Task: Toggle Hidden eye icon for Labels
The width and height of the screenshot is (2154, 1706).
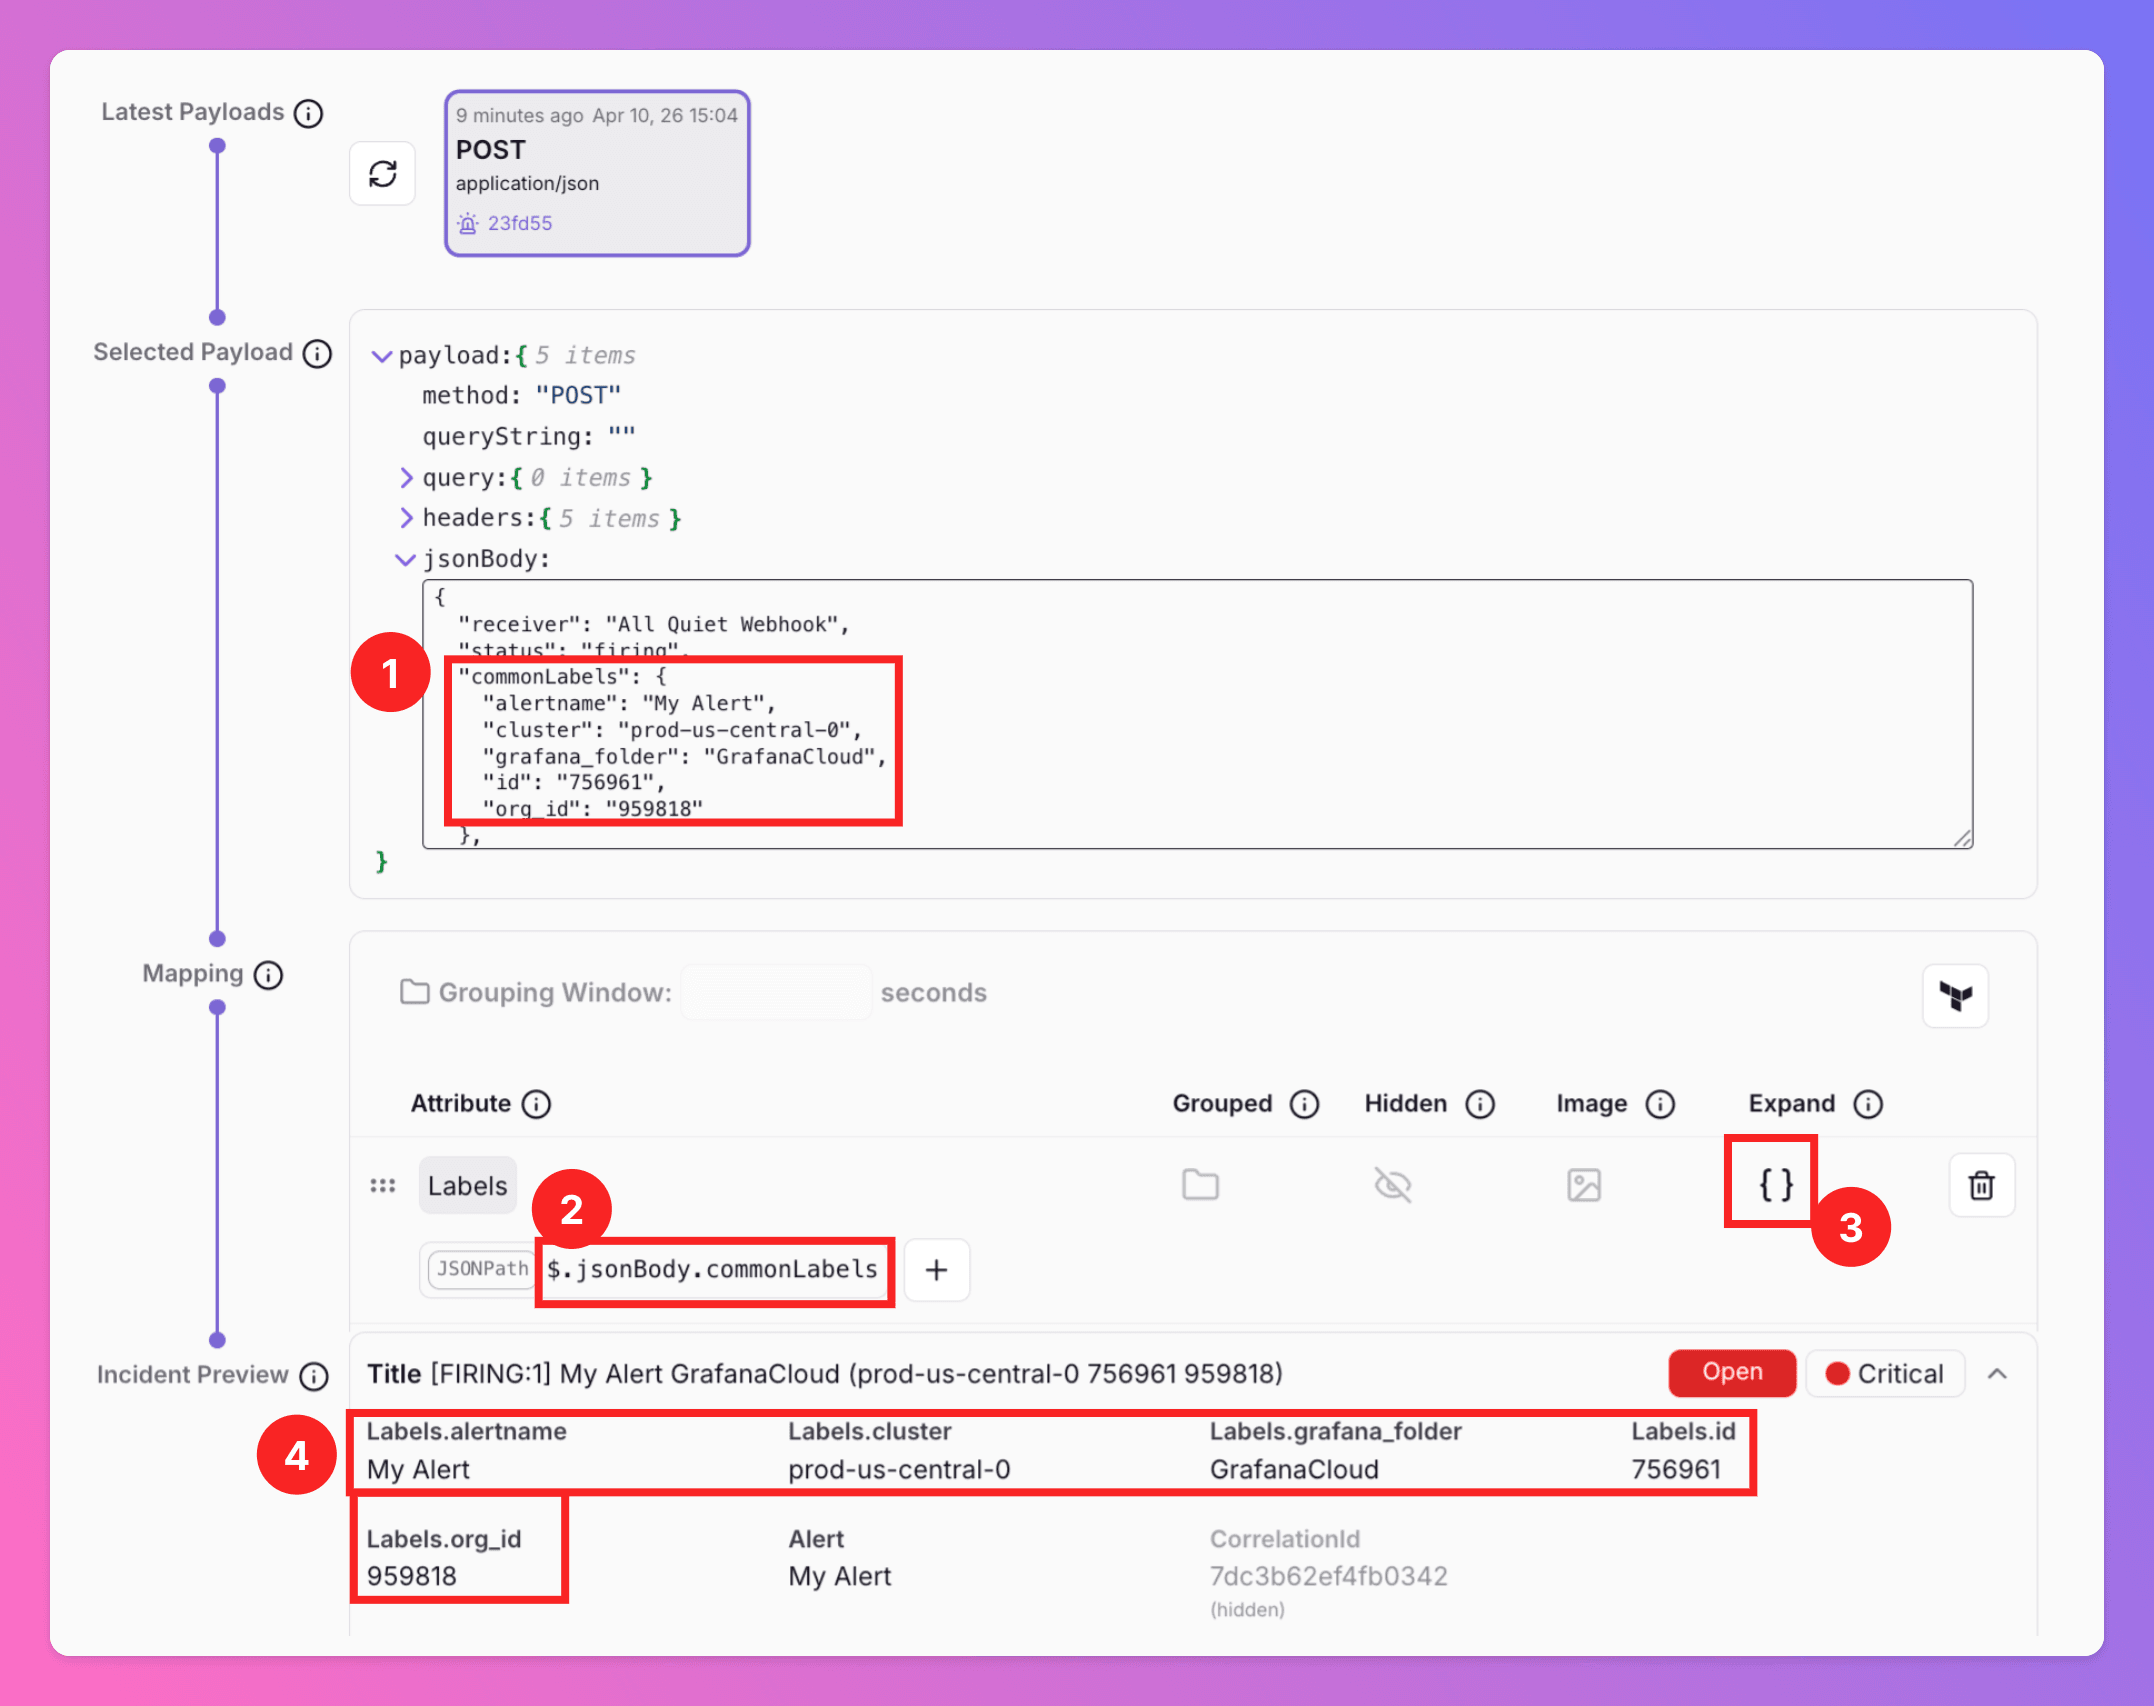Action: click(1392, 1185)
